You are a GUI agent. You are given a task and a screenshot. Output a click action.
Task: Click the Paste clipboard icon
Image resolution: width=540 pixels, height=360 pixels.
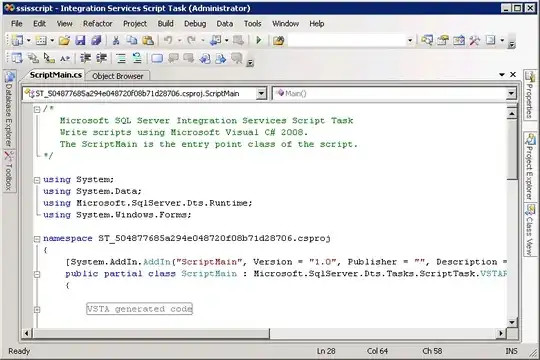point(148,41)
